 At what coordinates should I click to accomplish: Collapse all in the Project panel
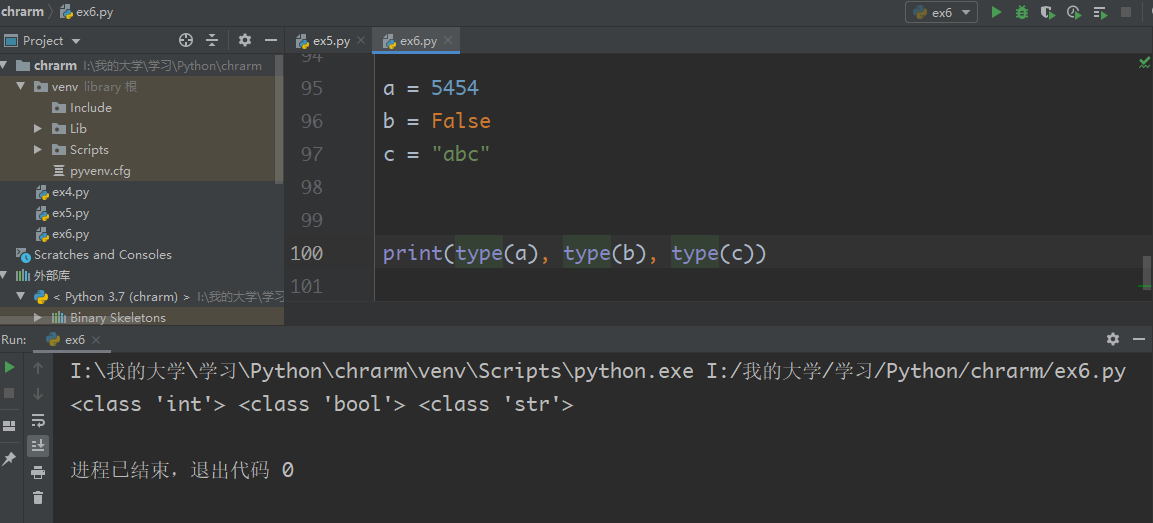212,40
